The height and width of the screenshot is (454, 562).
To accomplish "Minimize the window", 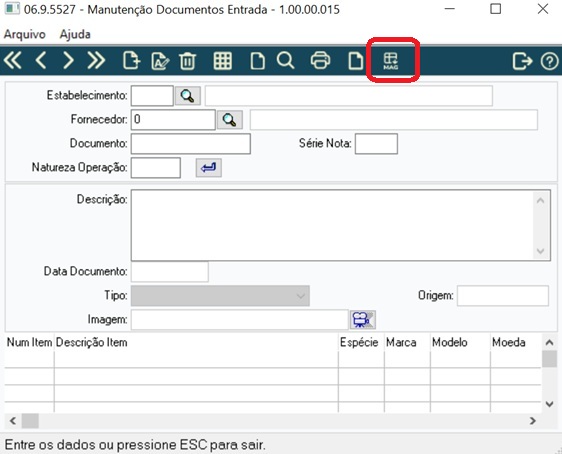I will [x=449, y=9].
